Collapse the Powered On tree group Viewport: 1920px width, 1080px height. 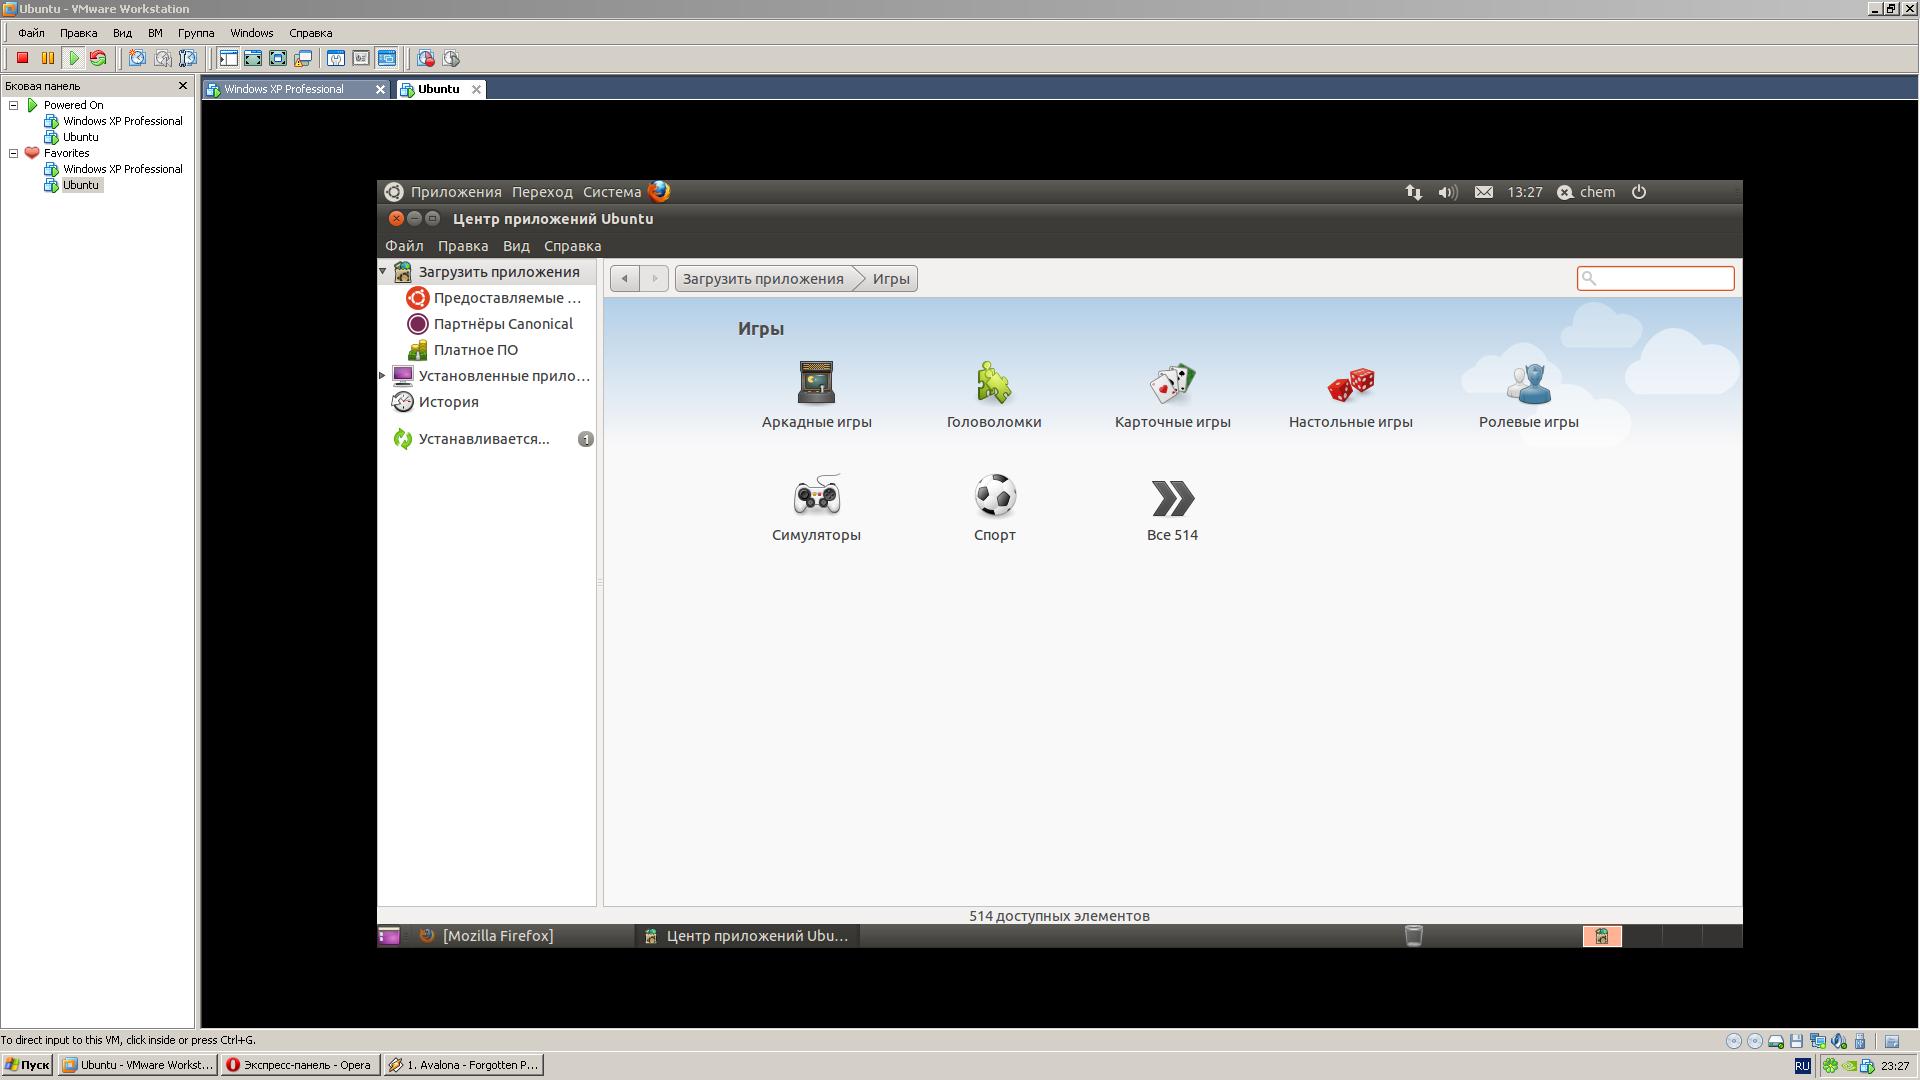point(14,105)
